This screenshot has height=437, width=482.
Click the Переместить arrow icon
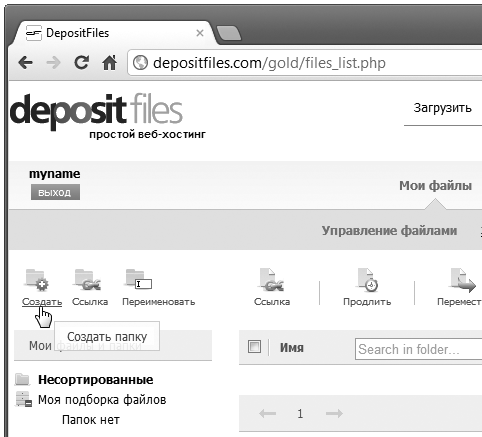[463, 281]
